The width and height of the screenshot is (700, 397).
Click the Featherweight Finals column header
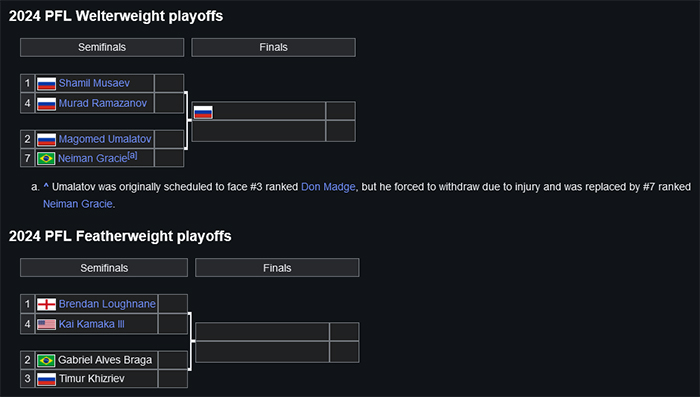(277, 267)
